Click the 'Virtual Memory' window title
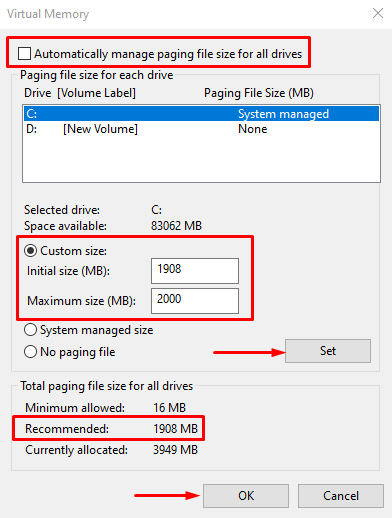Screen dimensions: 392x518 coord(48,14)
